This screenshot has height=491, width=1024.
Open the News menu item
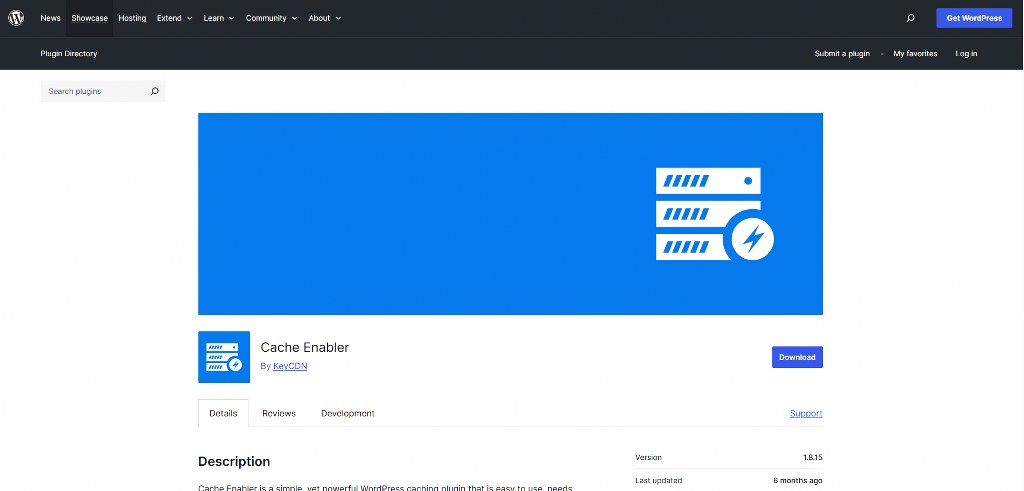pyautogui.click(x=50, y=18)
